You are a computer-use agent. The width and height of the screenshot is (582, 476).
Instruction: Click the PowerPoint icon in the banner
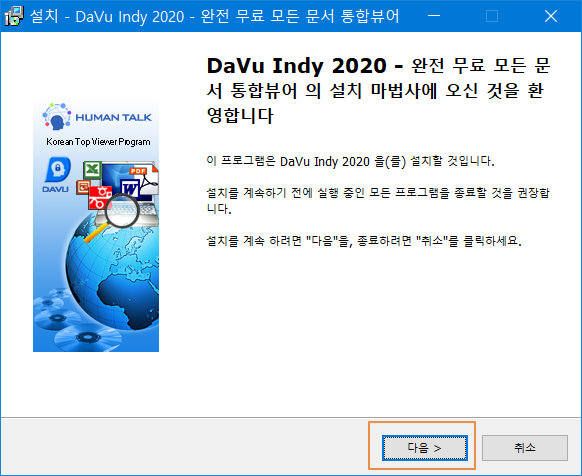(x=83, y=187)
